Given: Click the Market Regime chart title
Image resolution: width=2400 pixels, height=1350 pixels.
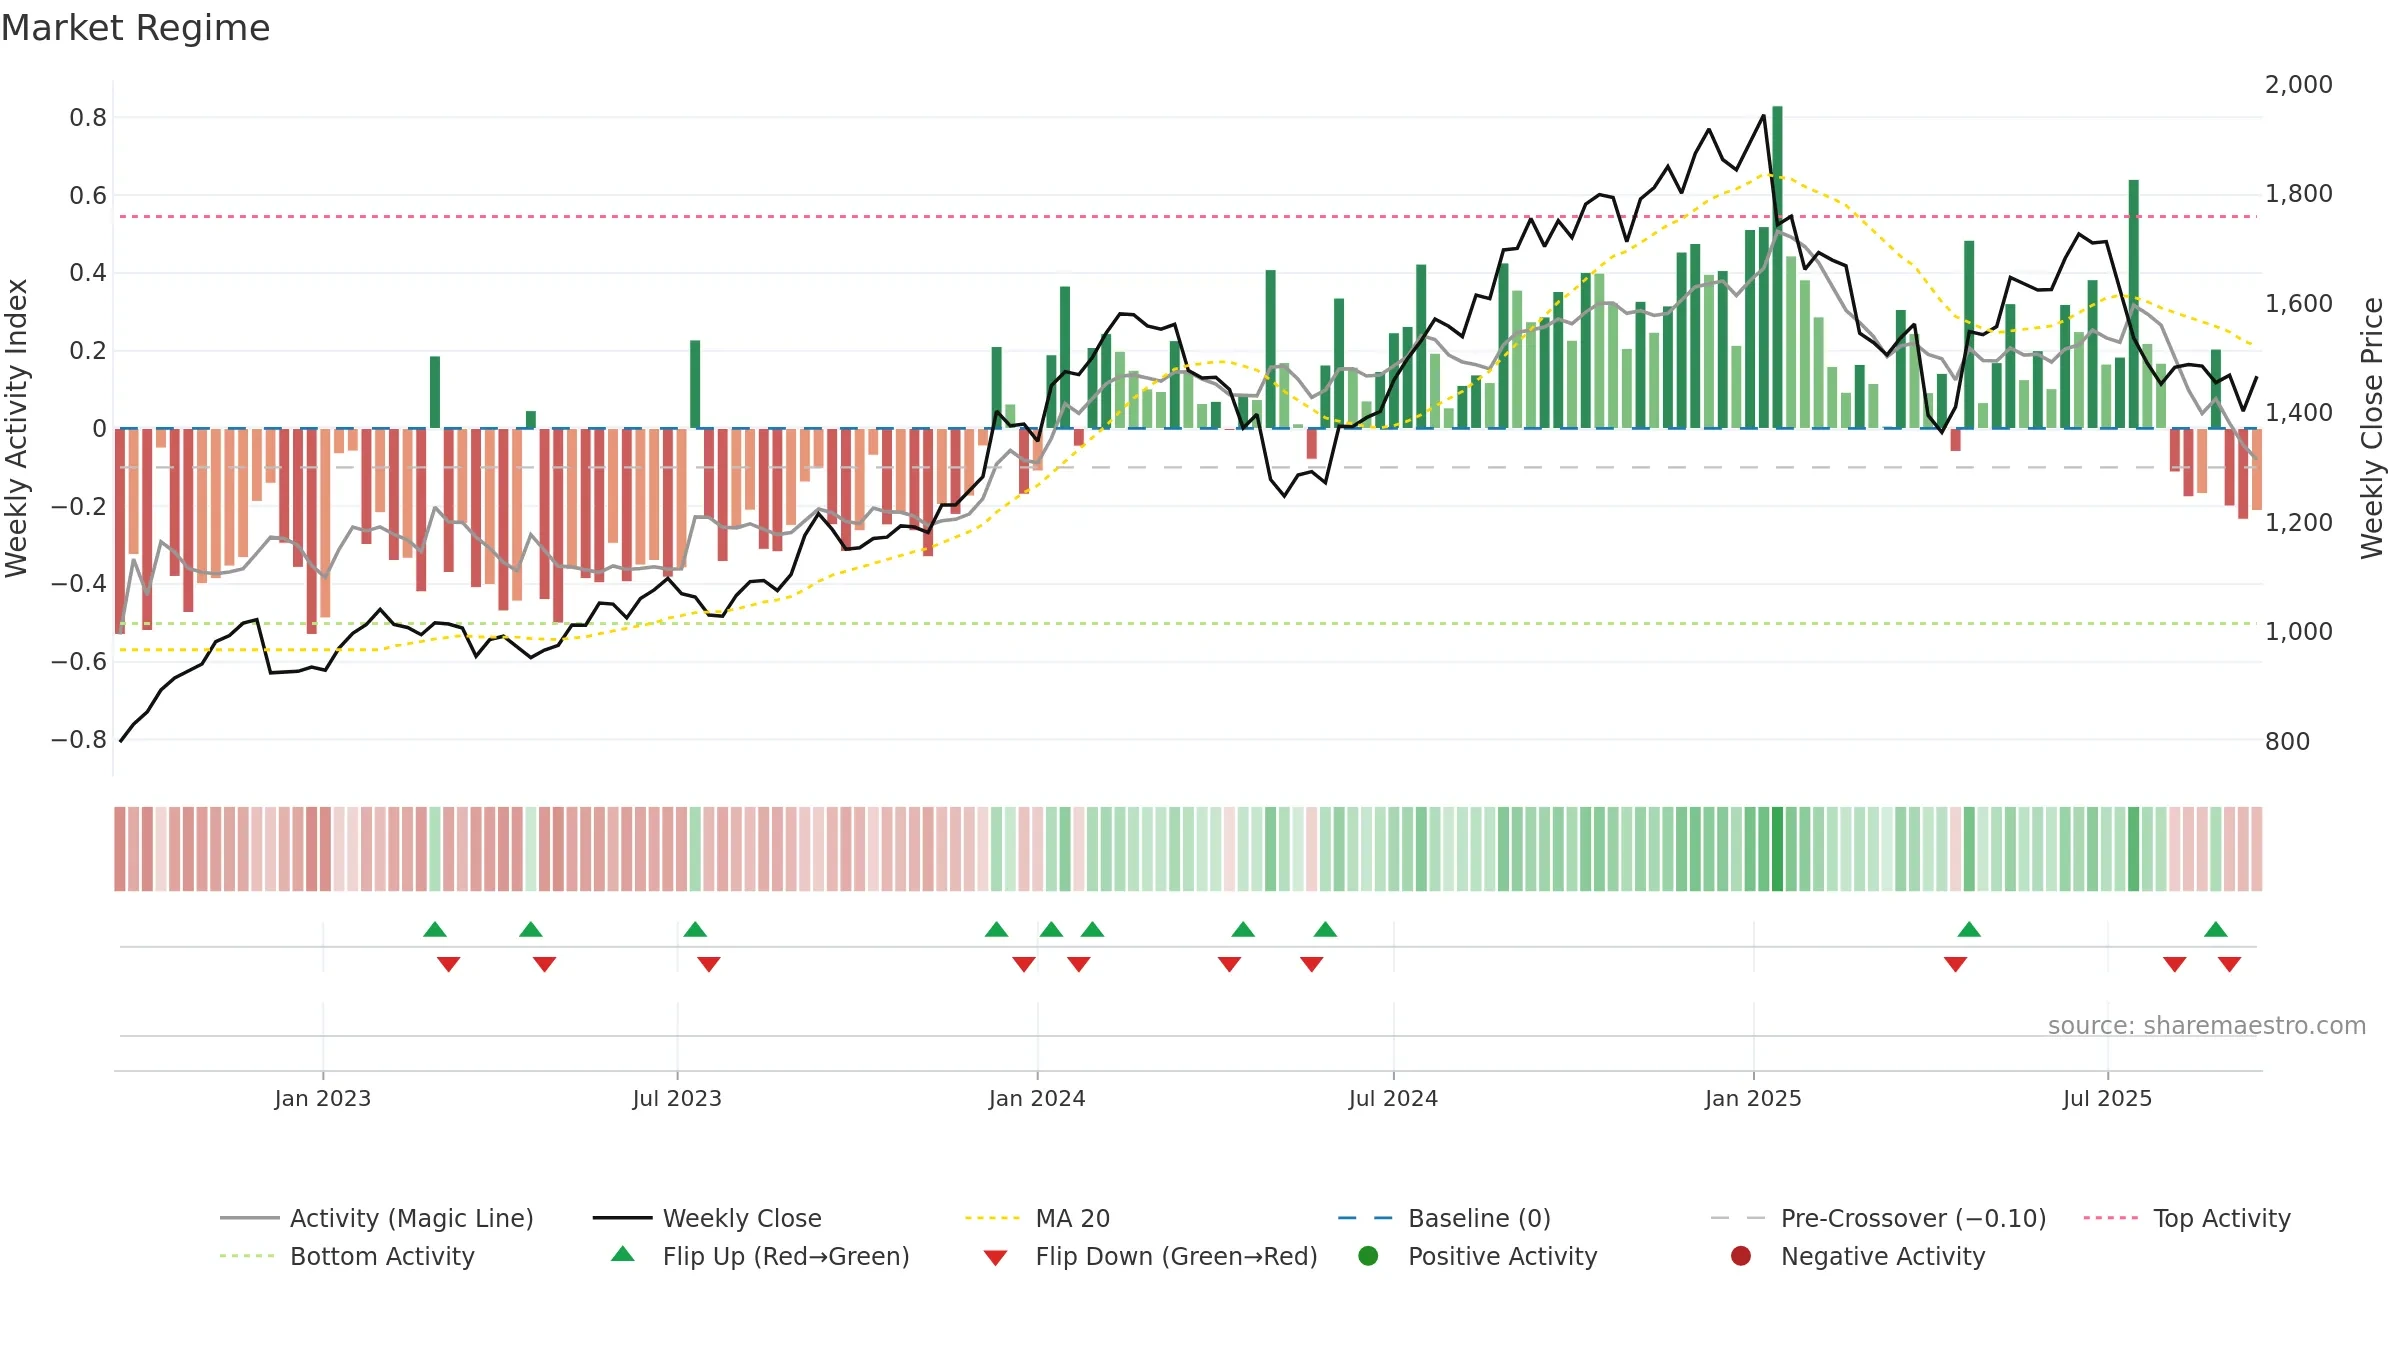Looking at the screenshot, I should 135,28.
